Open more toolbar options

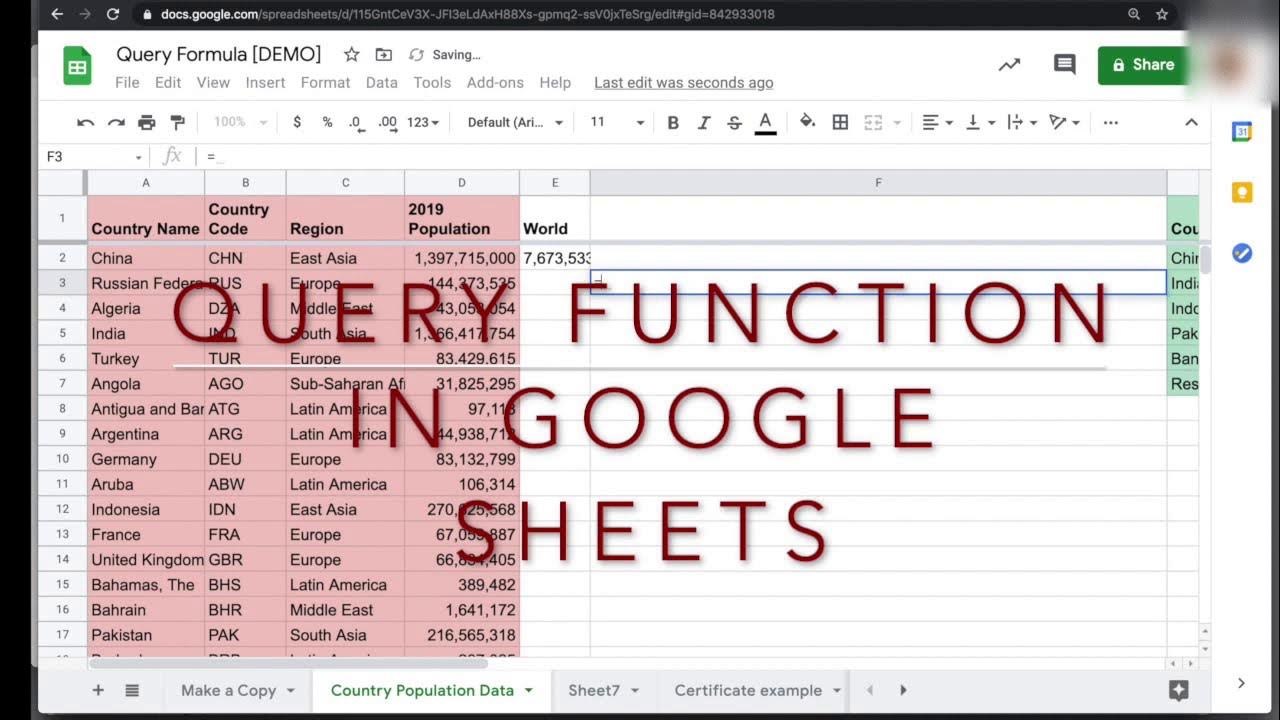(1111, 122)
